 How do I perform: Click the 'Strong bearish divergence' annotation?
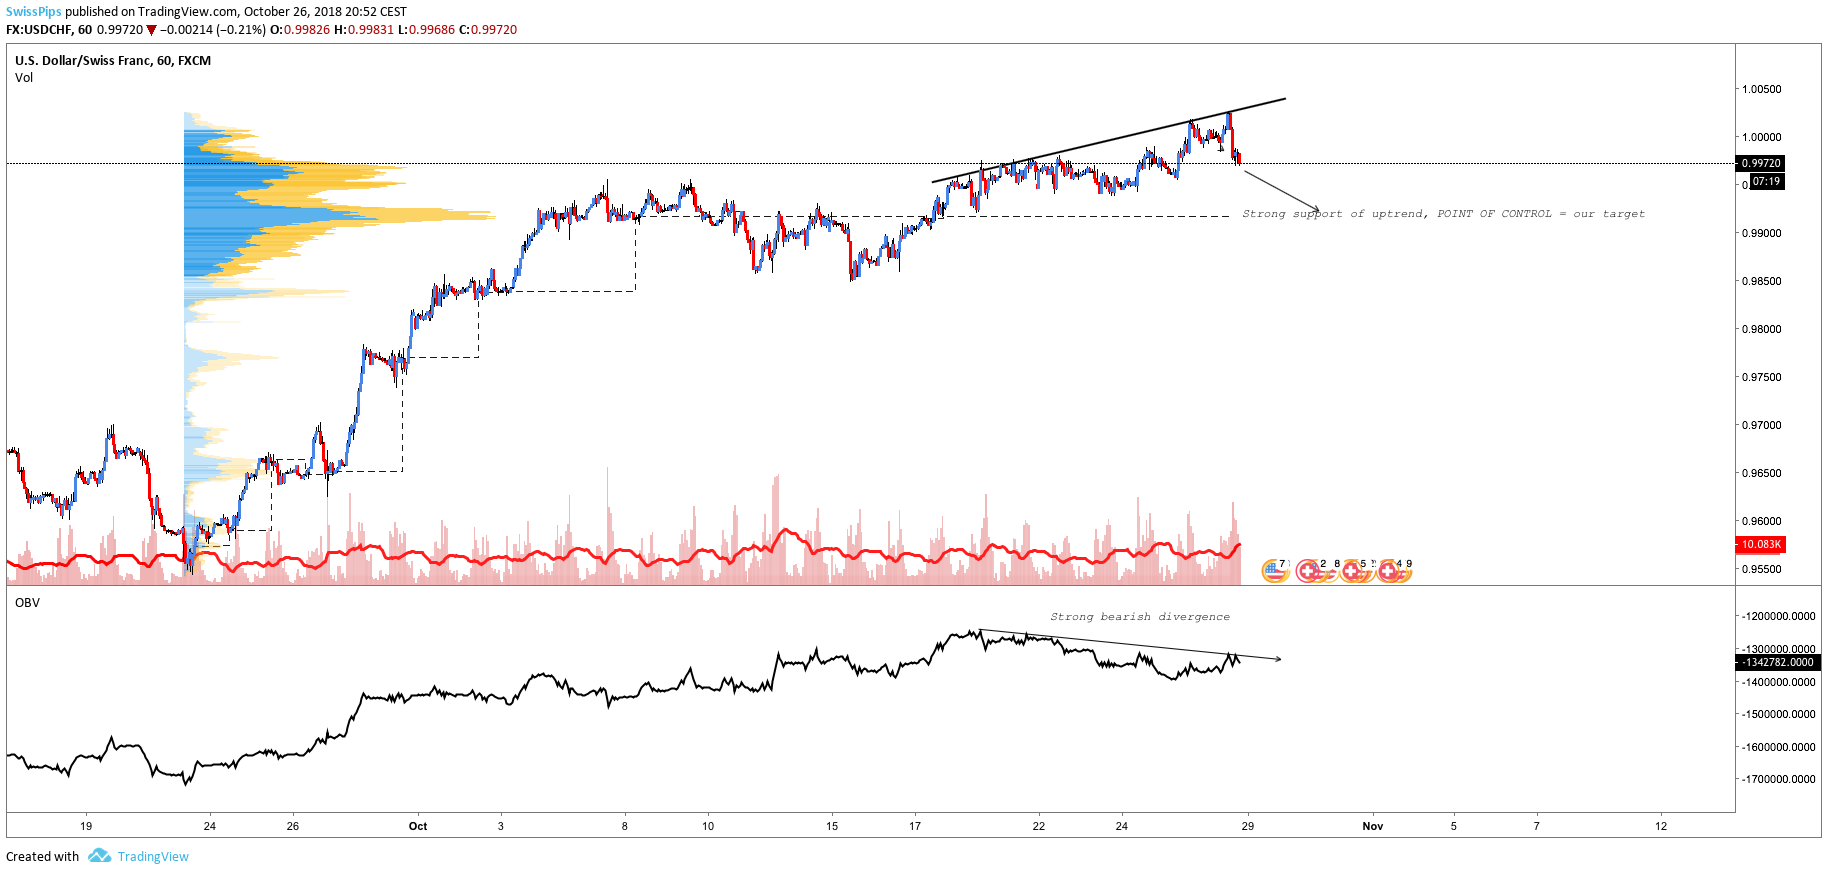1140,617
